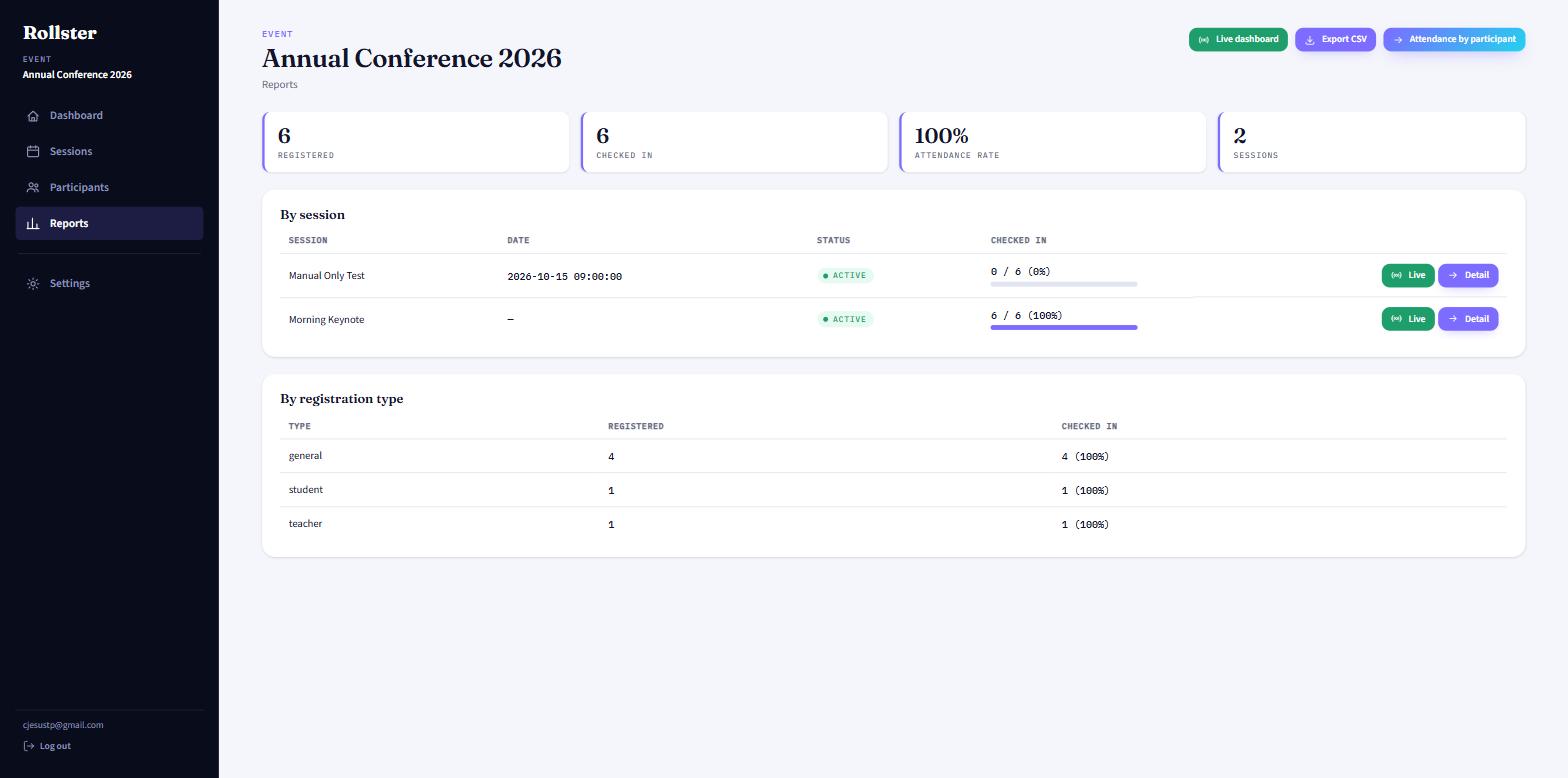Click Active status badge for Morning Keynote
The height and width of the screenshot is (778, 1568).
pos(845,319)
